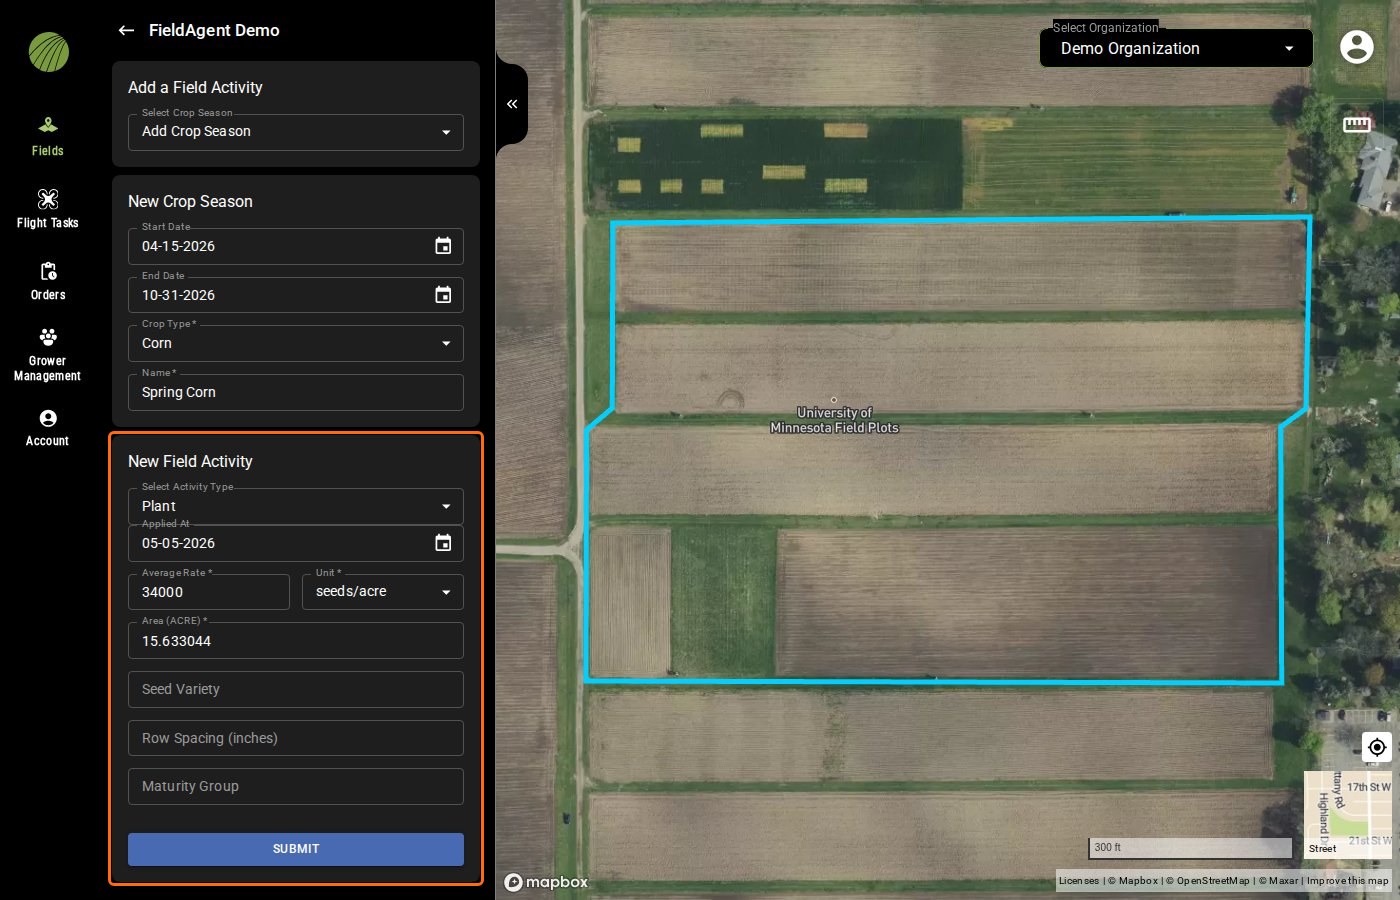This screenshot has height=900, width=1400.
Task: Click the Improve this map link
Action: 1347,881
